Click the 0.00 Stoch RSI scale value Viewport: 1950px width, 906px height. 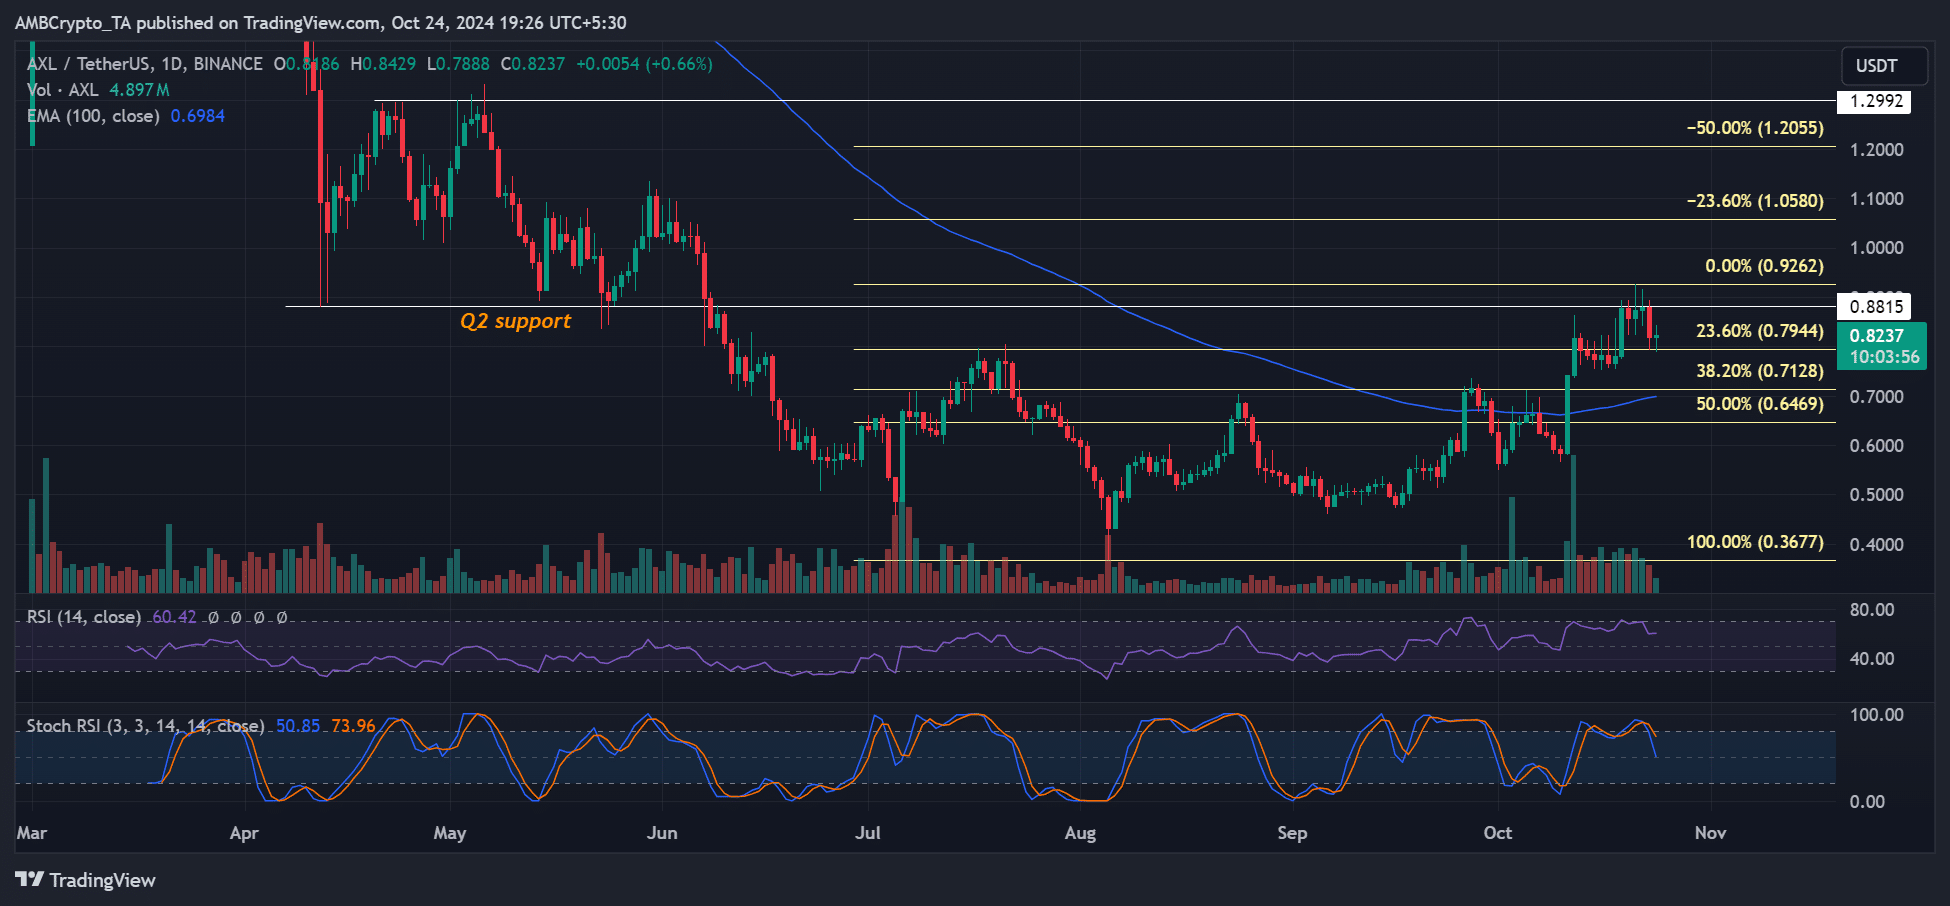click(1867, 802)
